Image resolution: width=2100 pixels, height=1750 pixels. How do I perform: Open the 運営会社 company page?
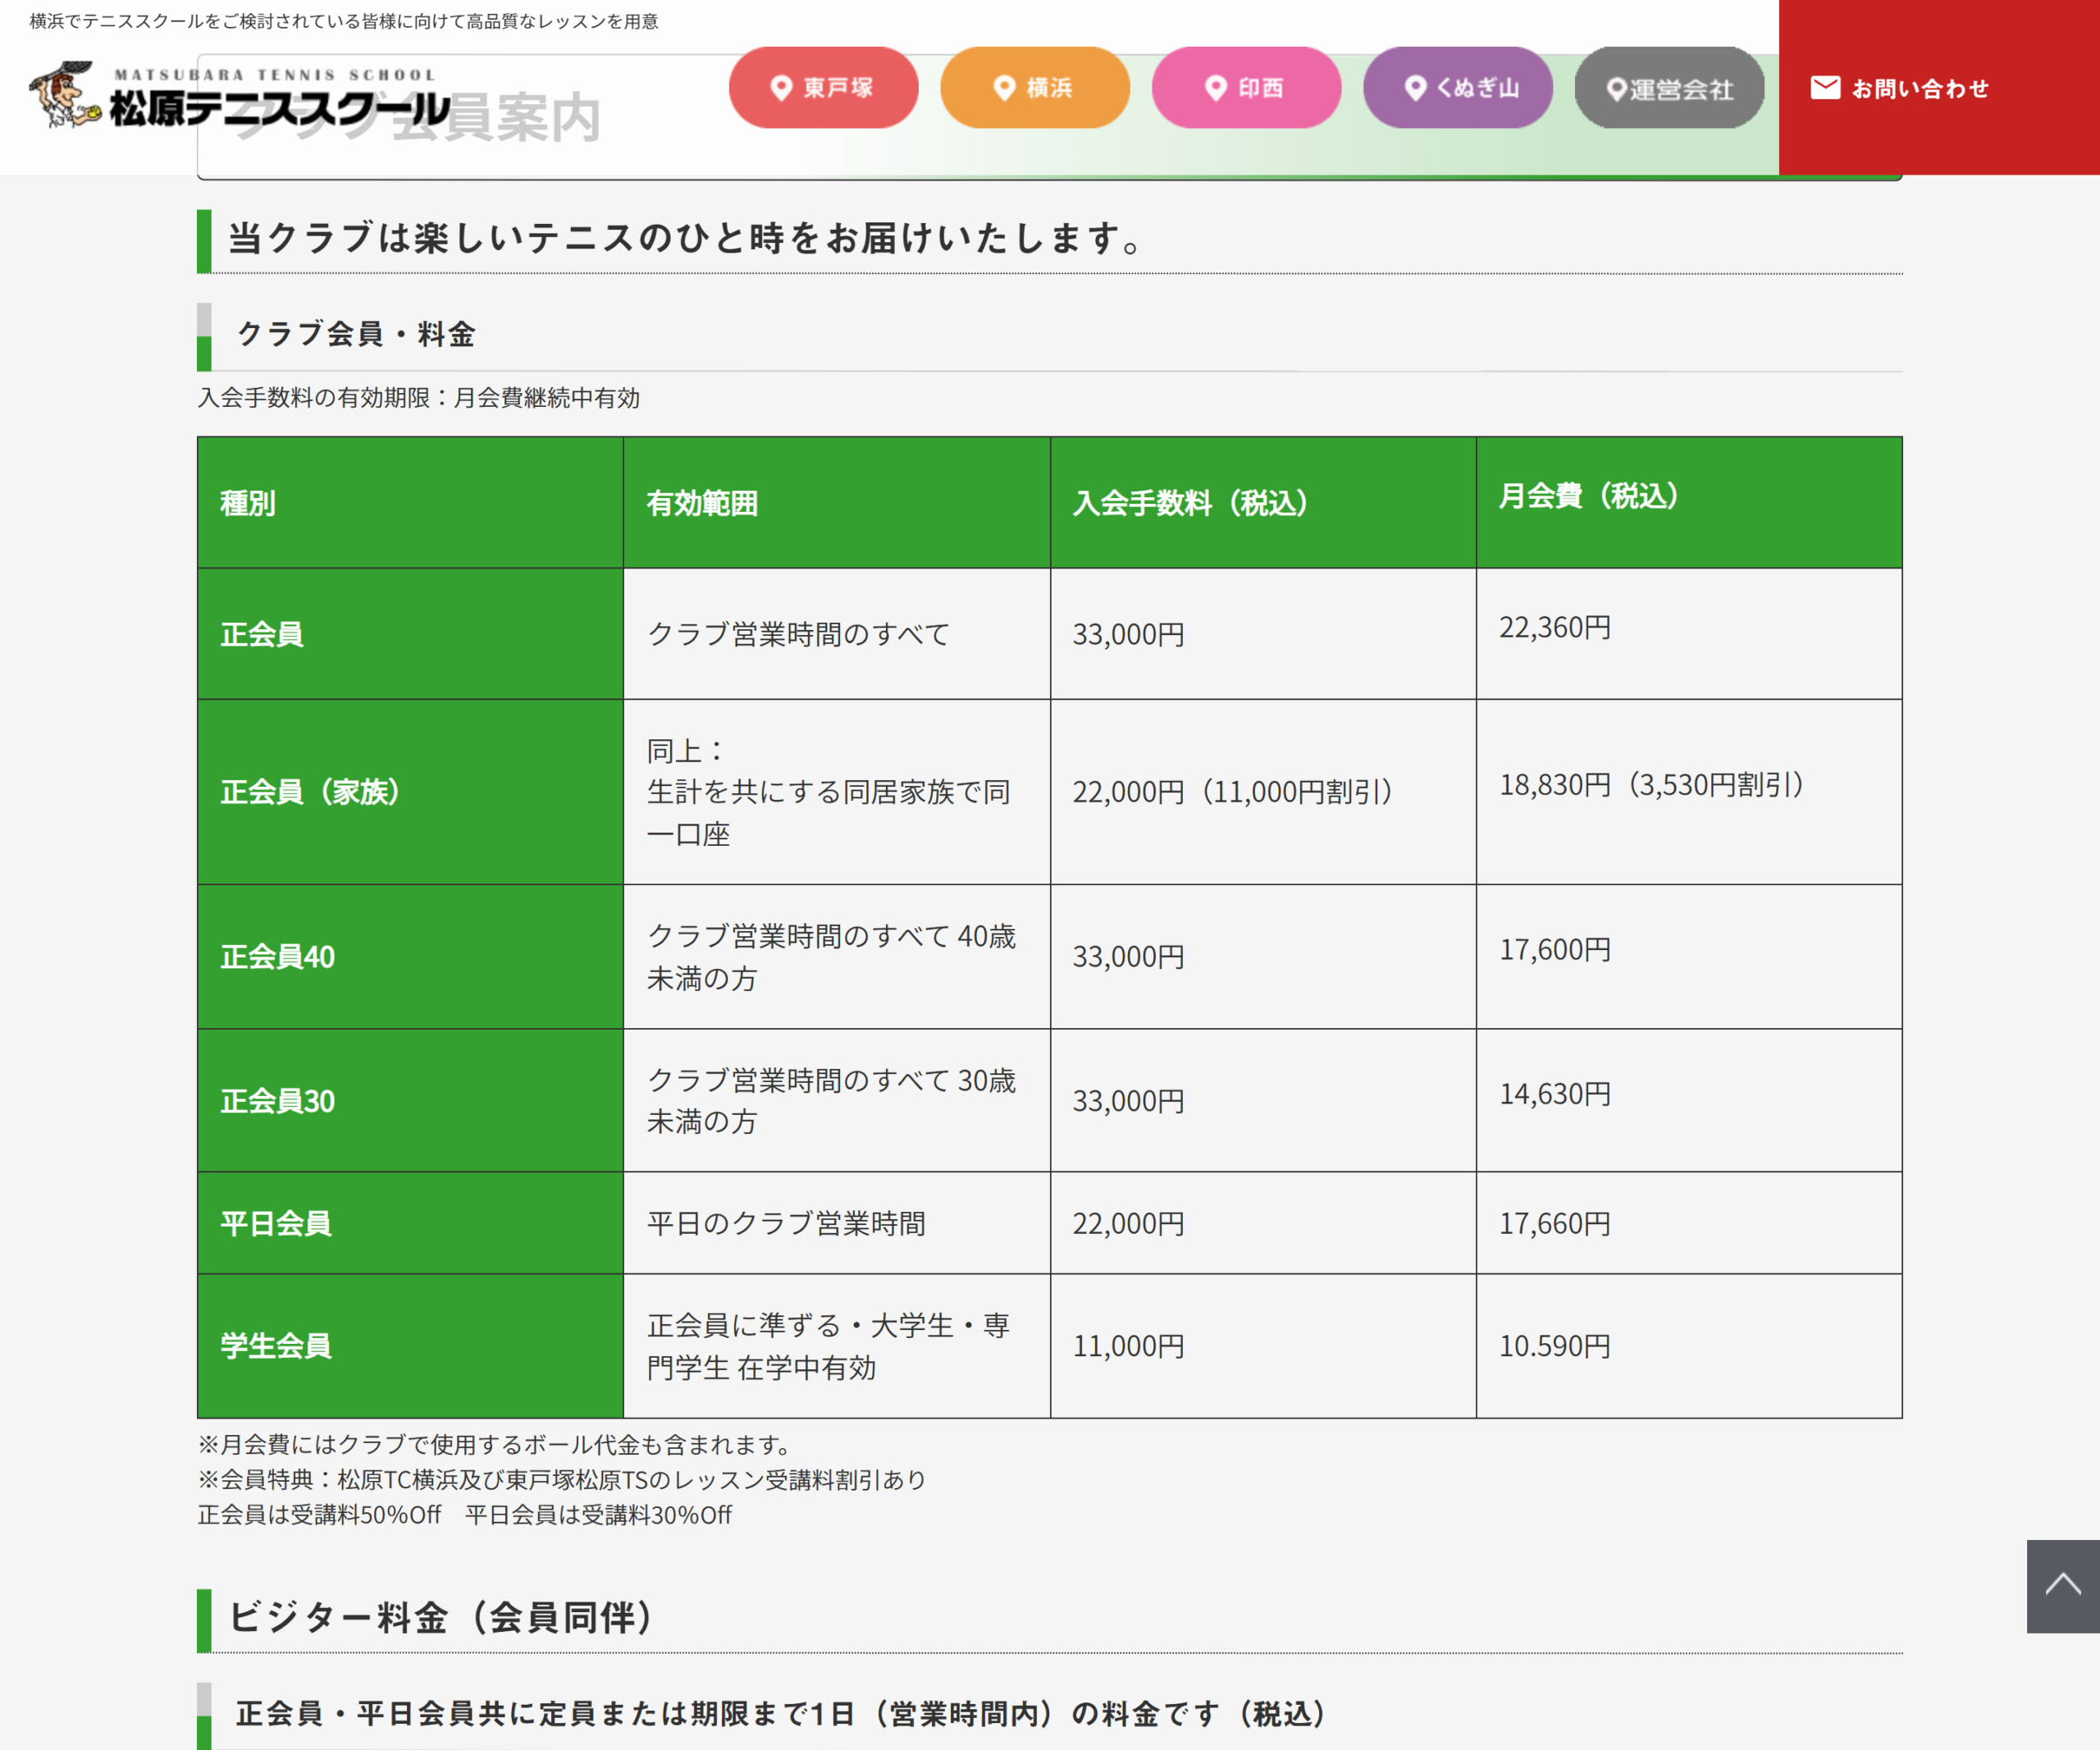point(1669,88)
